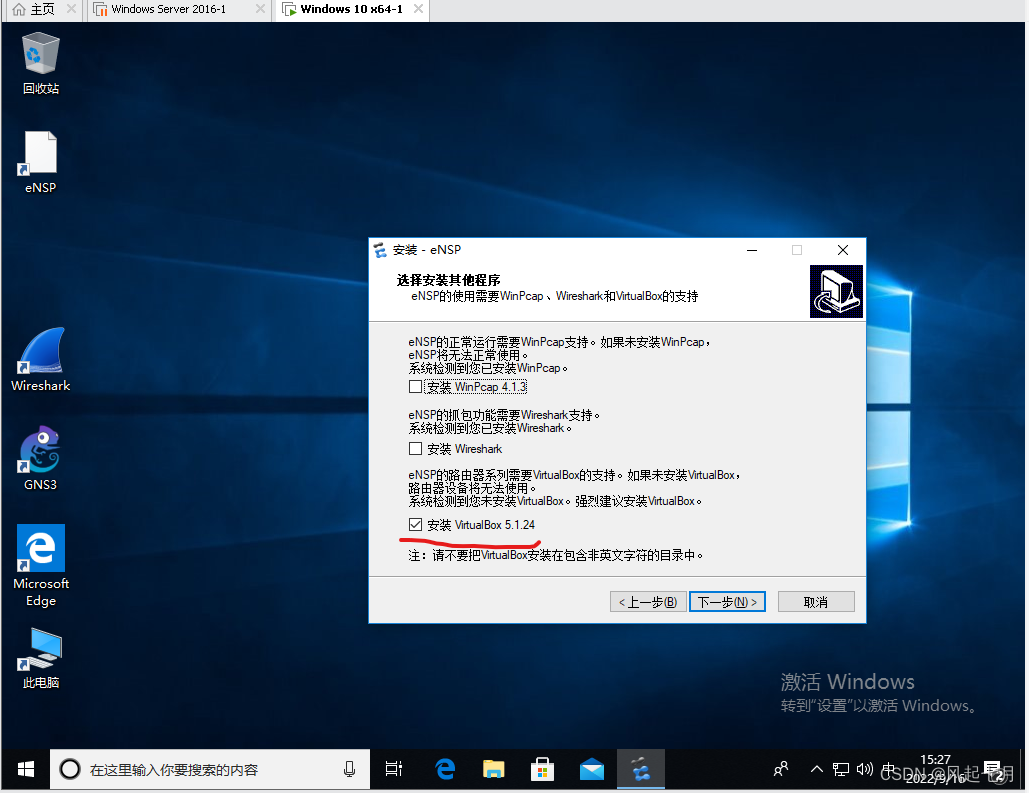Close the eNSP installer dialog
Viewport: 1029px width, 793px height.
click(x=843, y=250)
